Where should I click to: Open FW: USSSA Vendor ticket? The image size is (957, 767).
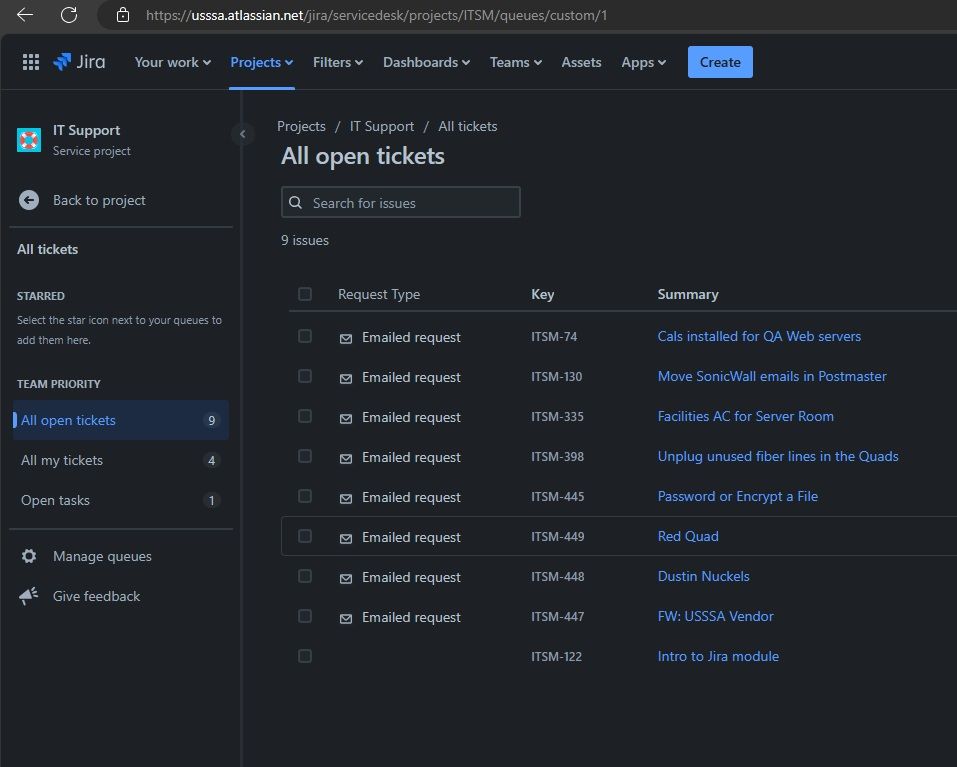[715, 616]
